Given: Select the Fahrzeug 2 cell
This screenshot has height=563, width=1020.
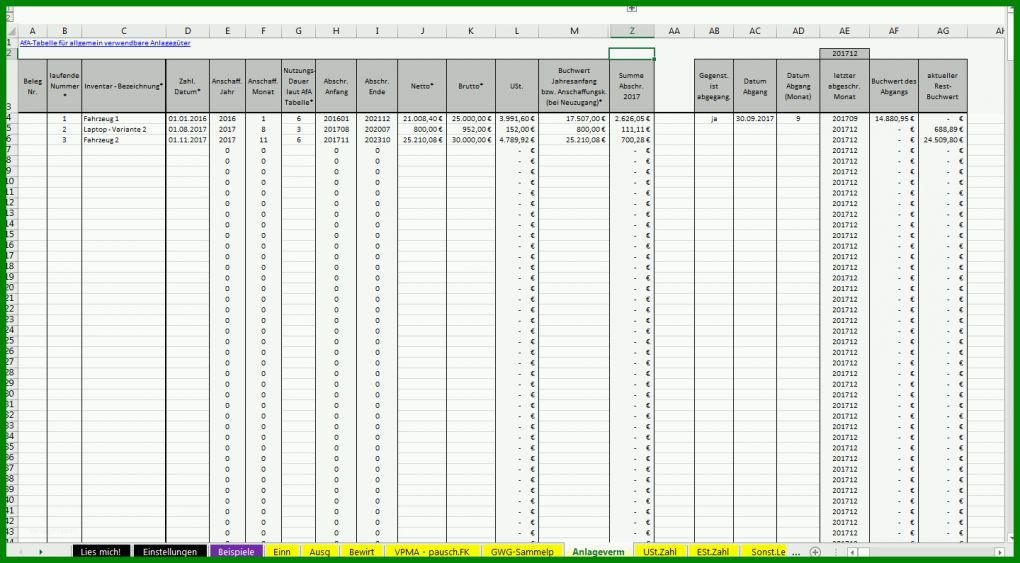Looking at the screenshot, I should coord(124,140).
